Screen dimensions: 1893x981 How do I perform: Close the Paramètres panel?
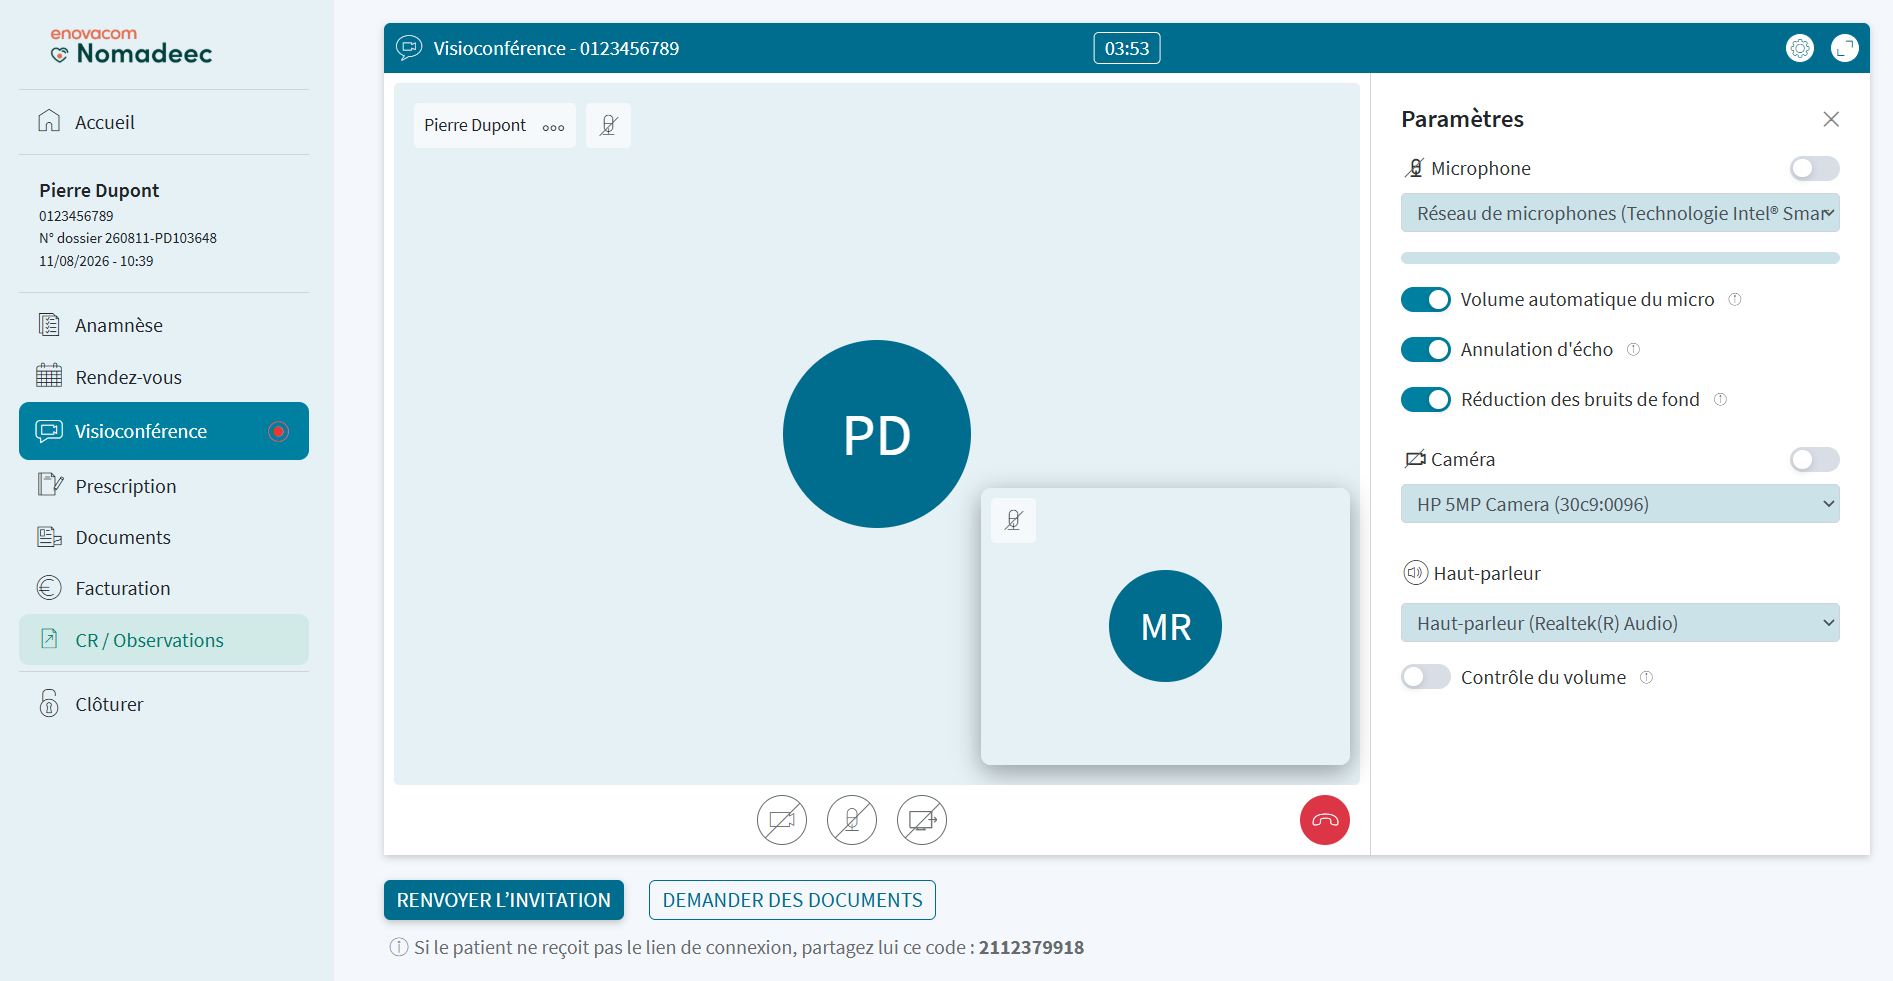tap(1831, 119)
